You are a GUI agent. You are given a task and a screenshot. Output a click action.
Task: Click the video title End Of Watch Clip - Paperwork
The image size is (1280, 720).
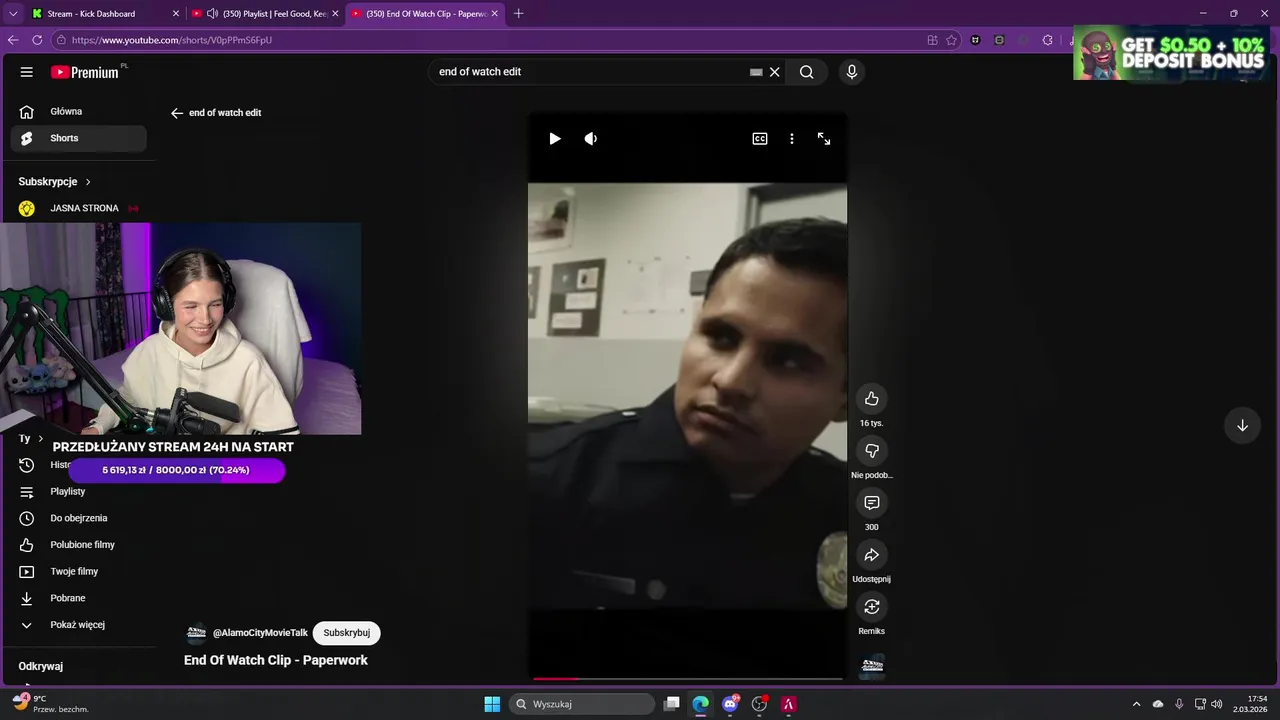(276, 660)
